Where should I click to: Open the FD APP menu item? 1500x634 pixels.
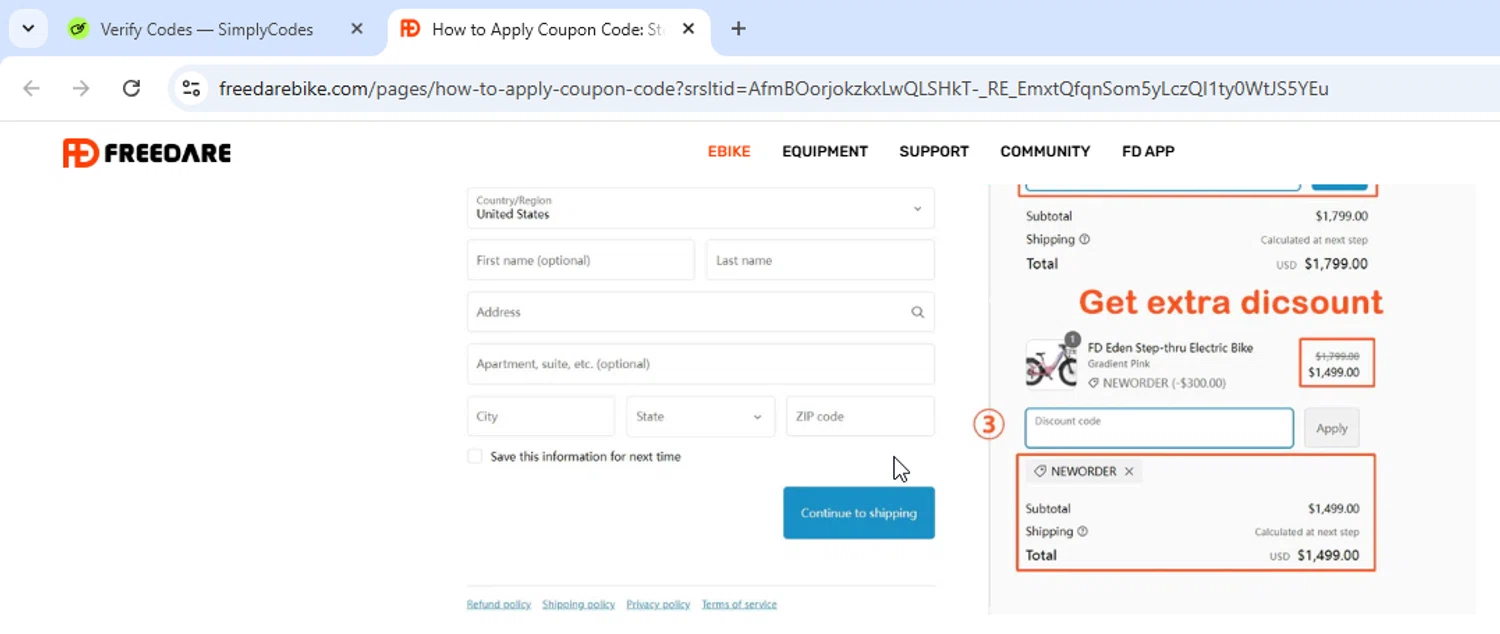tap(1148, 151)
